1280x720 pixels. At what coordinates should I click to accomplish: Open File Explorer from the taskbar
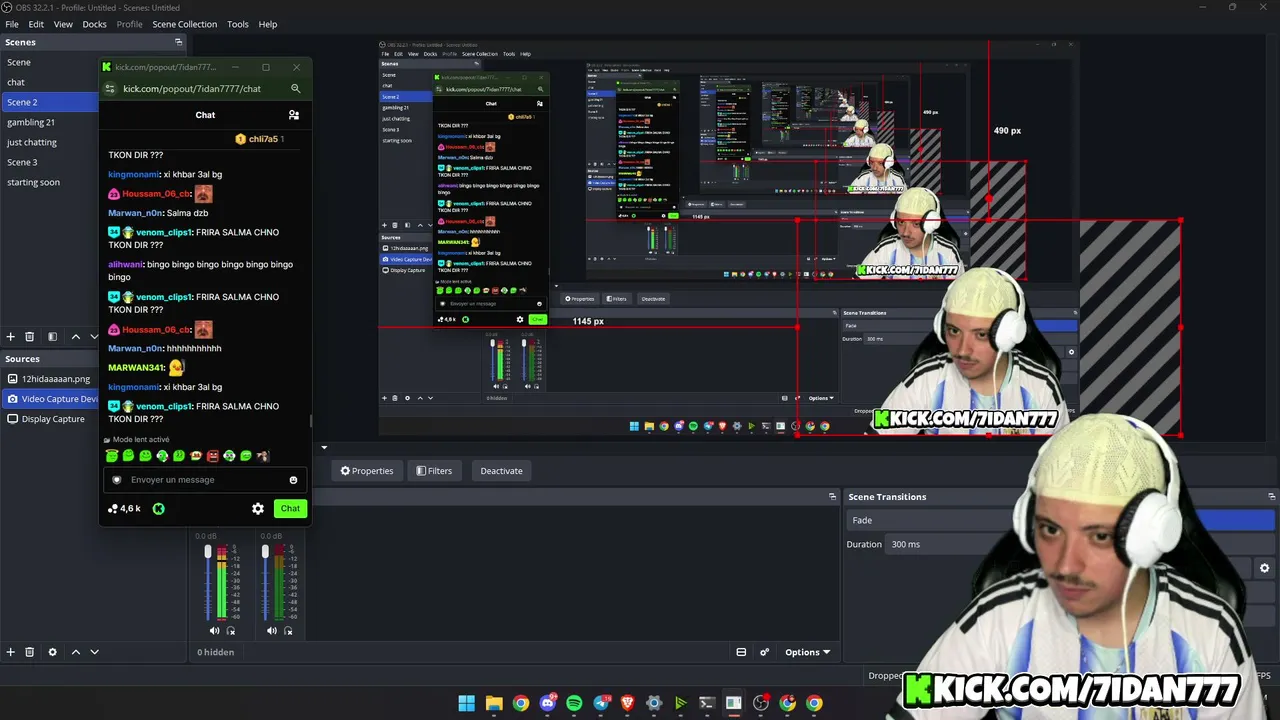tap(494, 703)
